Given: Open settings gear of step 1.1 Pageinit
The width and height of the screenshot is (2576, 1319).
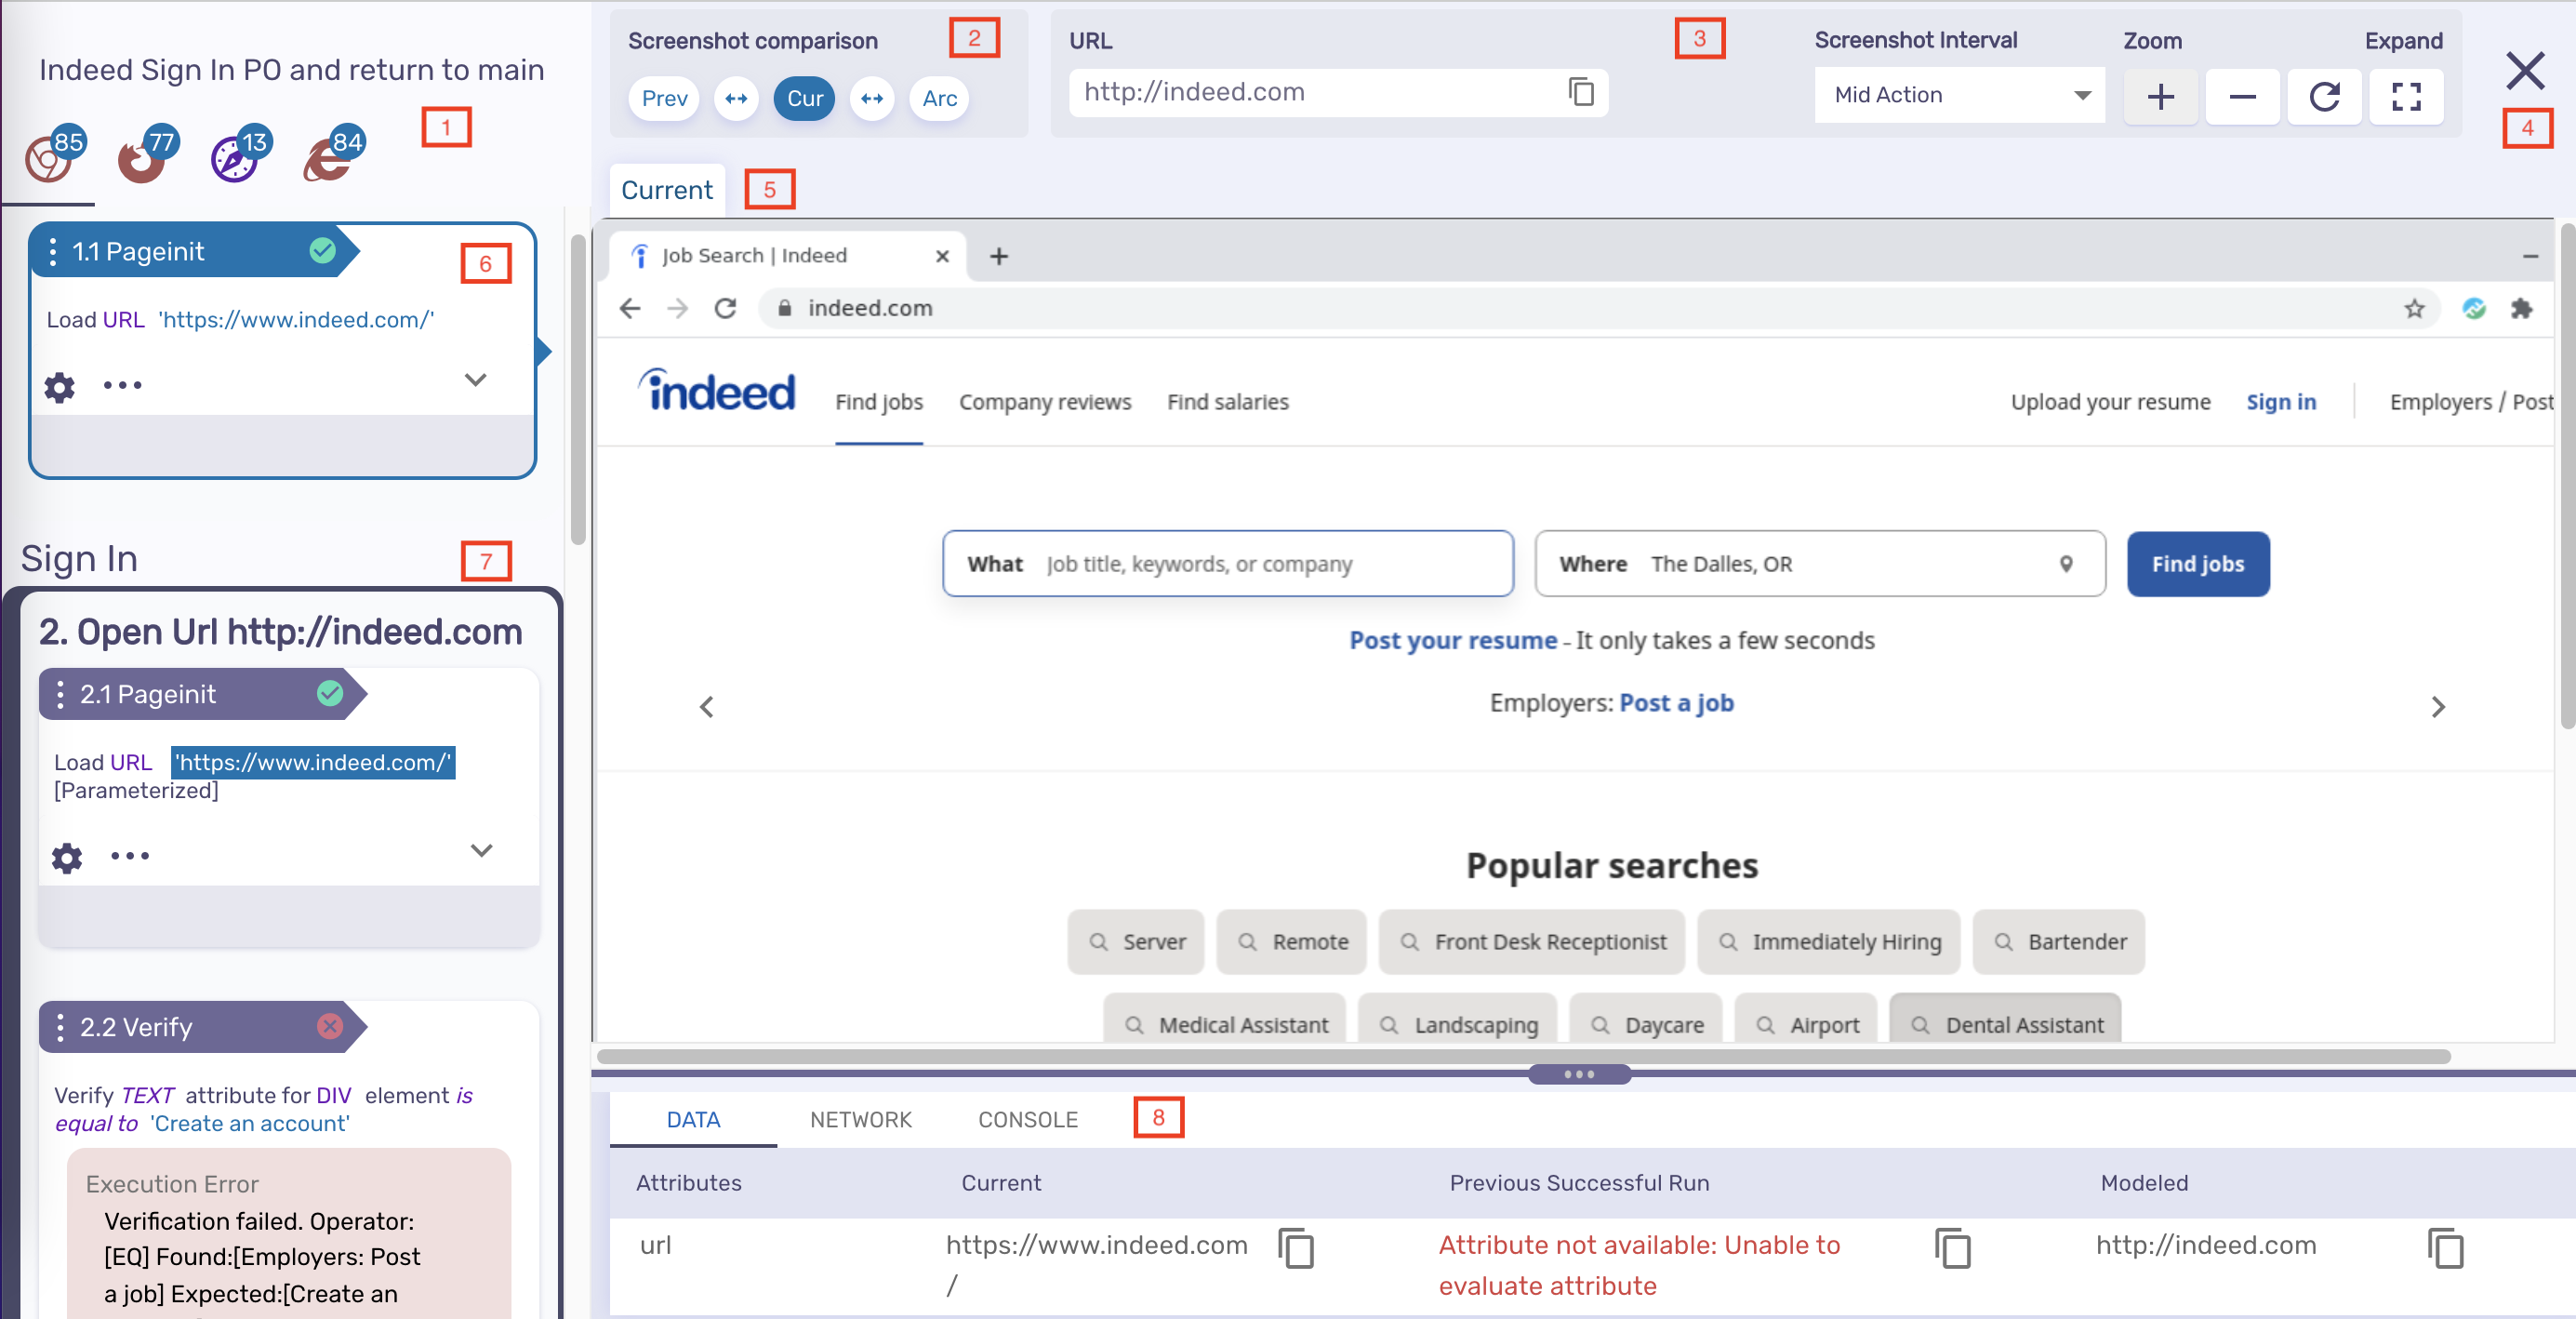Looking at the screenshot, I should (60, 387).
